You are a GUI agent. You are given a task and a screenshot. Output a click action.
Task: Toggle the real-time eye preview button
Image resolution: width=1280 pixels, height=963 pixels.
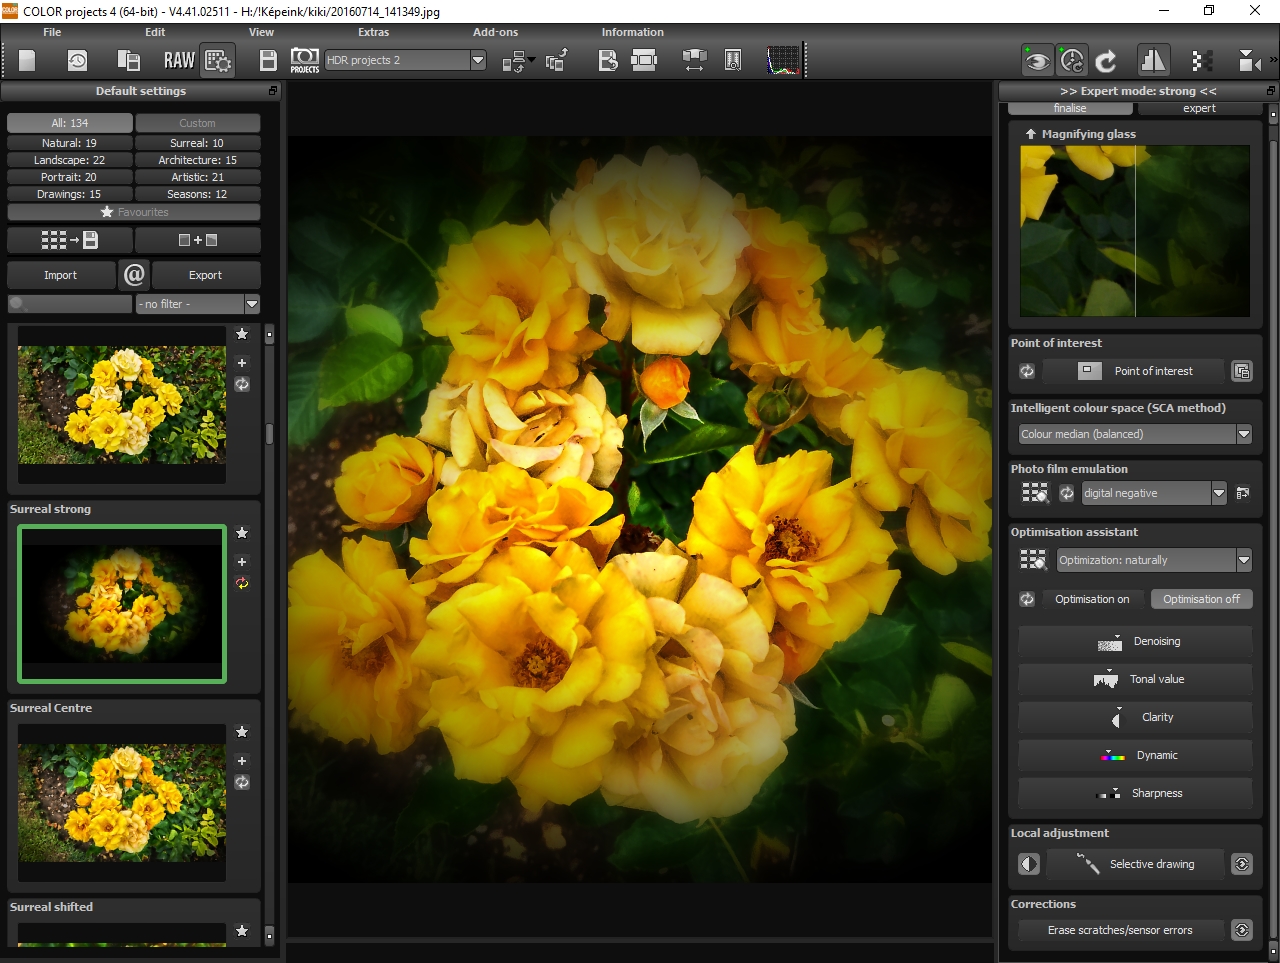coord(1038,61)
